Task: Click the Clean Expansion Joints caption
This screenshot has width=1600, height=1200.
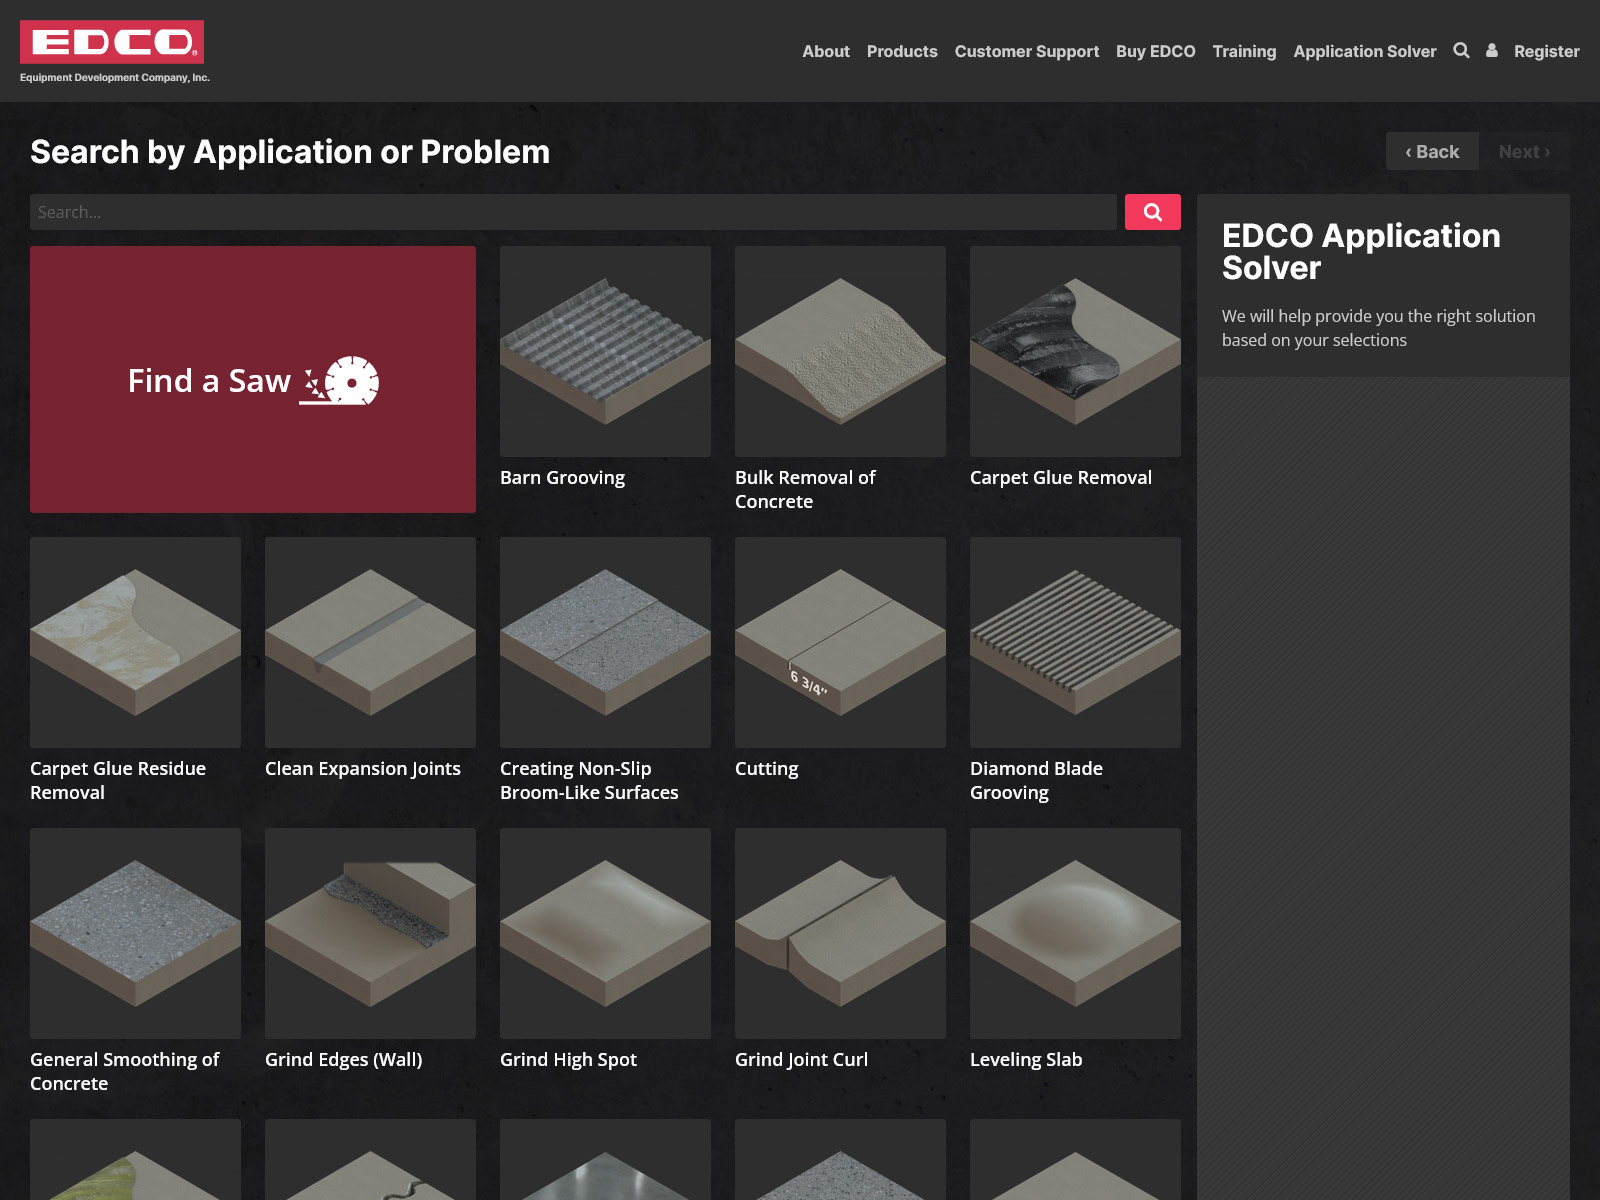Action: point(363,769)
